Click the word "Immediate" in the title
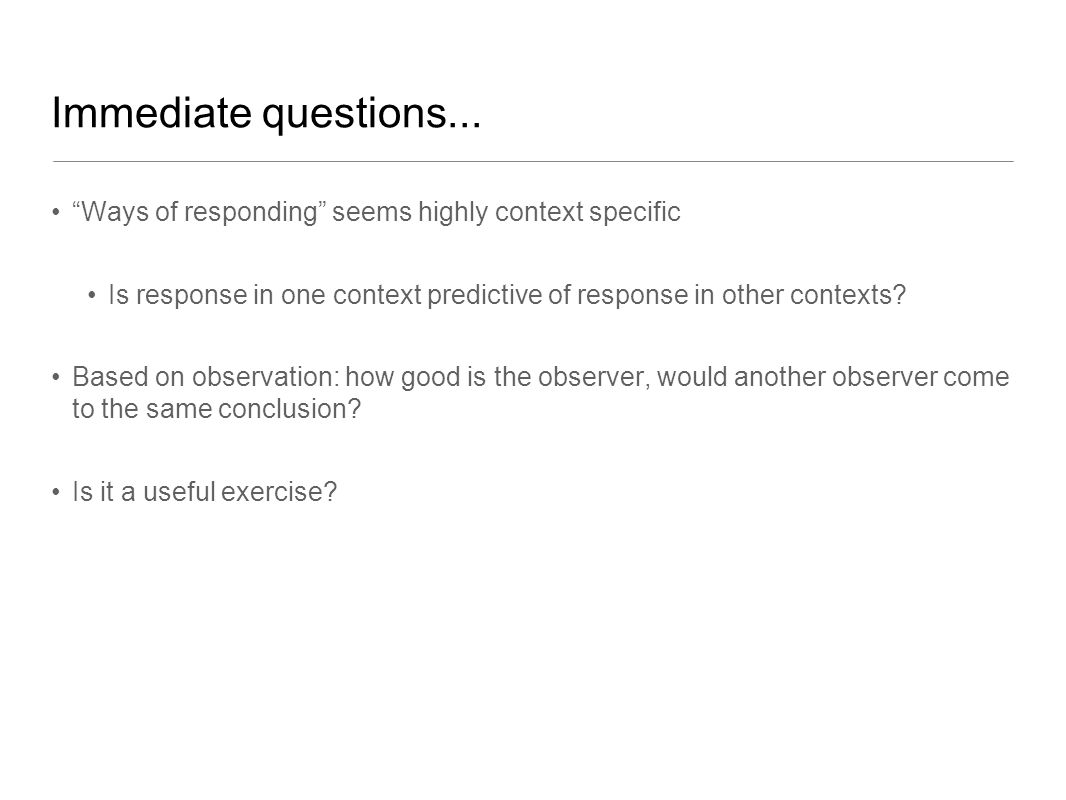 pos(152,112)
